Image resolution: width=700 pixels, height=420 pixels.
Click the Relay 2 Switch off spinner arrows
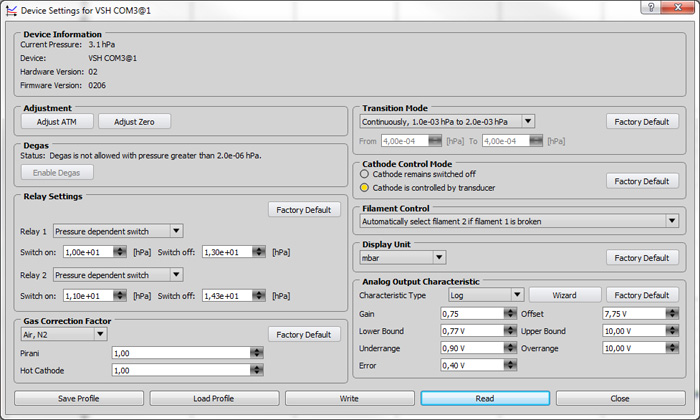tap(258, 296)
